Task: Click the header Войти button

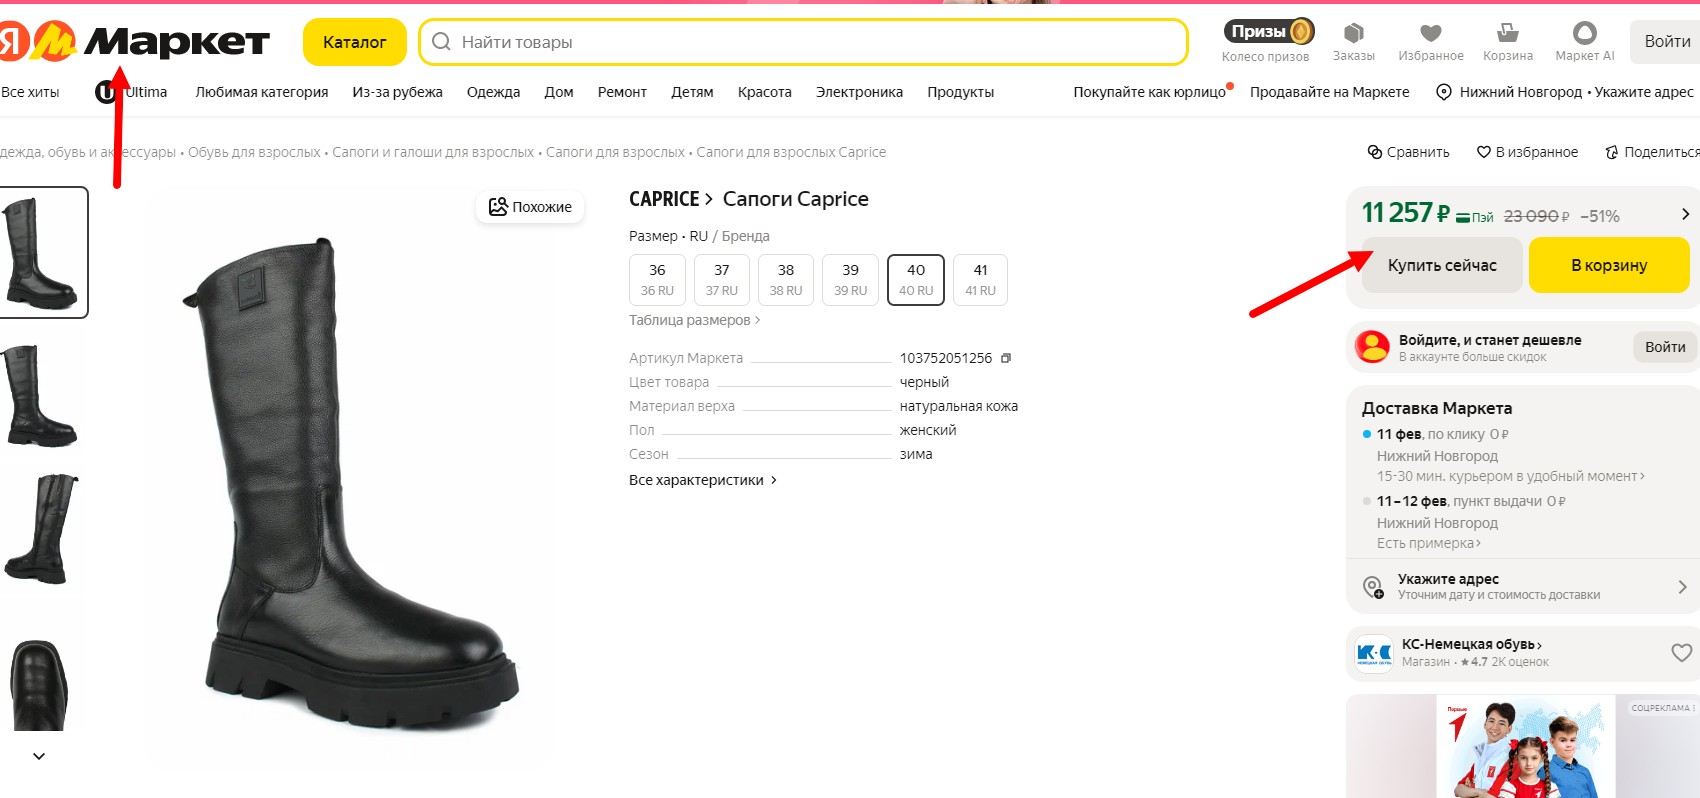Action: [x=1667, y=41]
